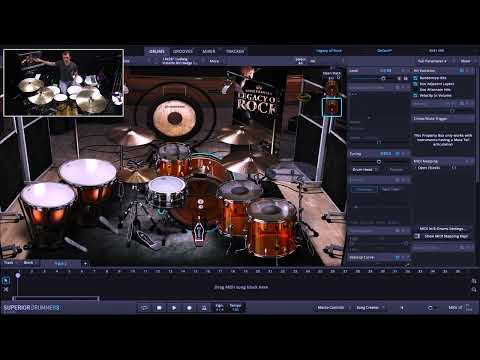480x360 pixels.
Task: Open the Block menu above the timeline
Action: (28, 263)
